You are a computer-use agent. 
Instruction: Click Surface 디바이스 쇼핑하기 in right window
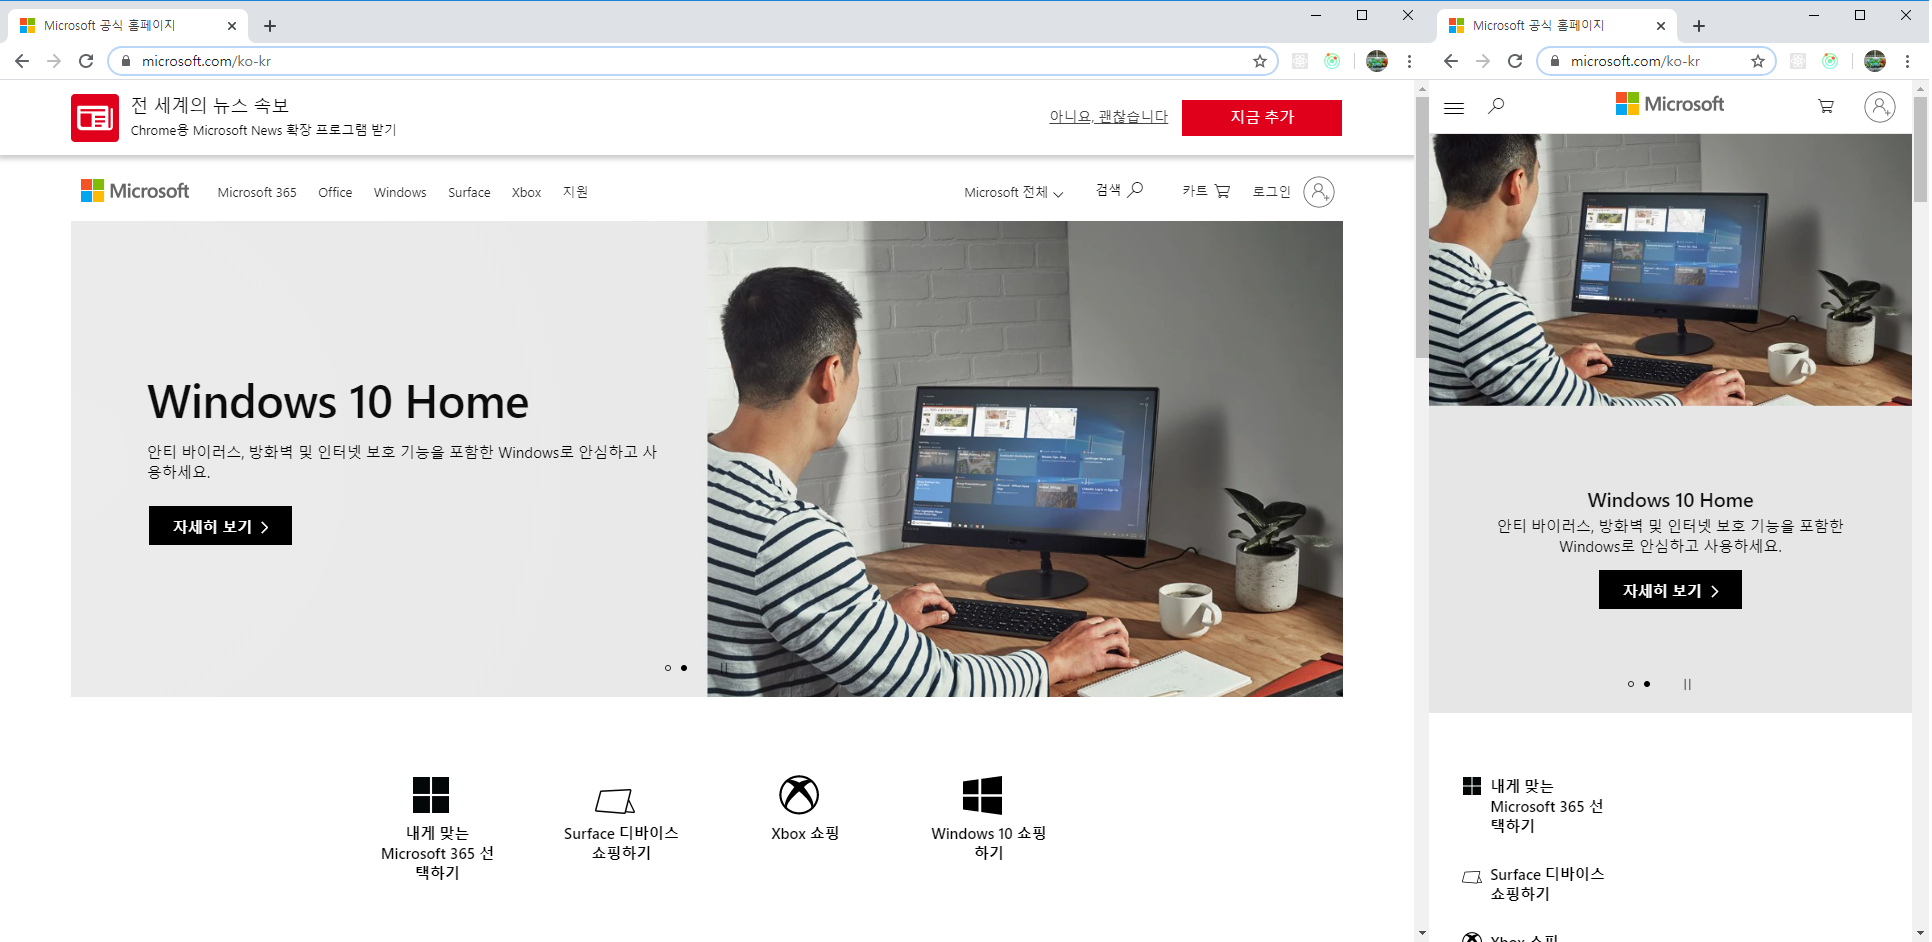pos(1547,884)
